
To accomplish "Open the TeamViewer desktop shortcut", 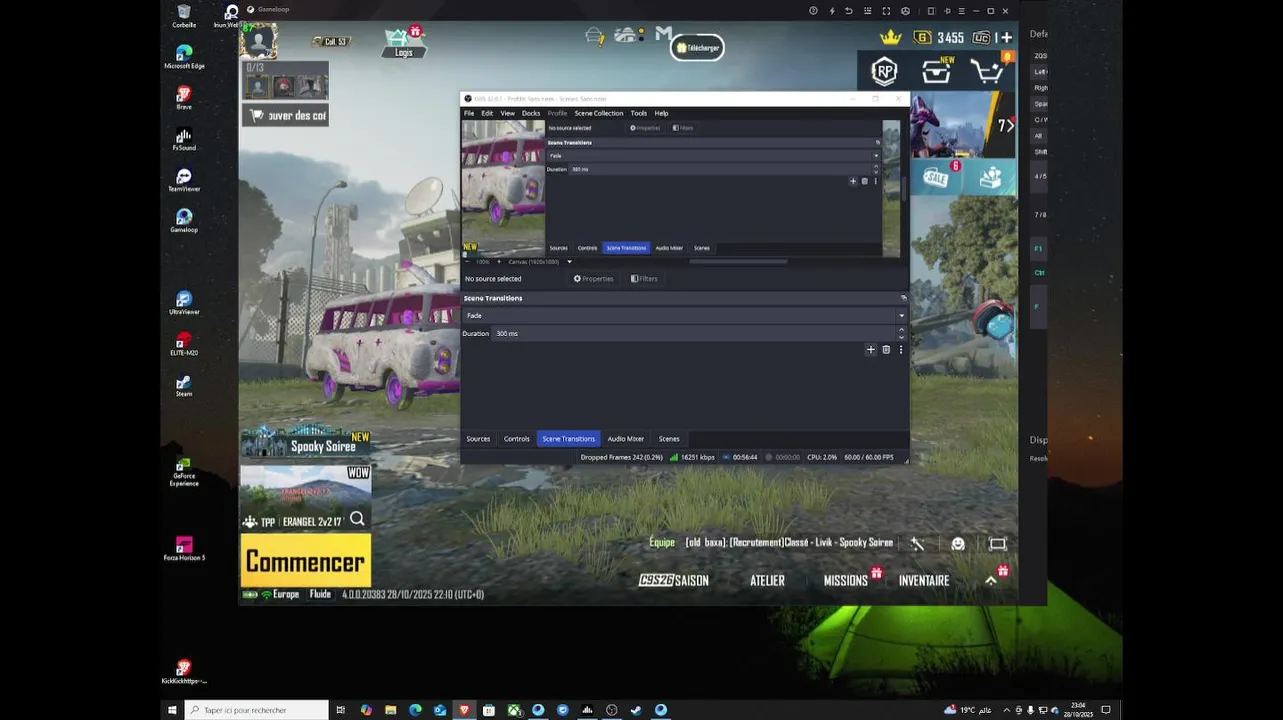I will pos(184,180).
